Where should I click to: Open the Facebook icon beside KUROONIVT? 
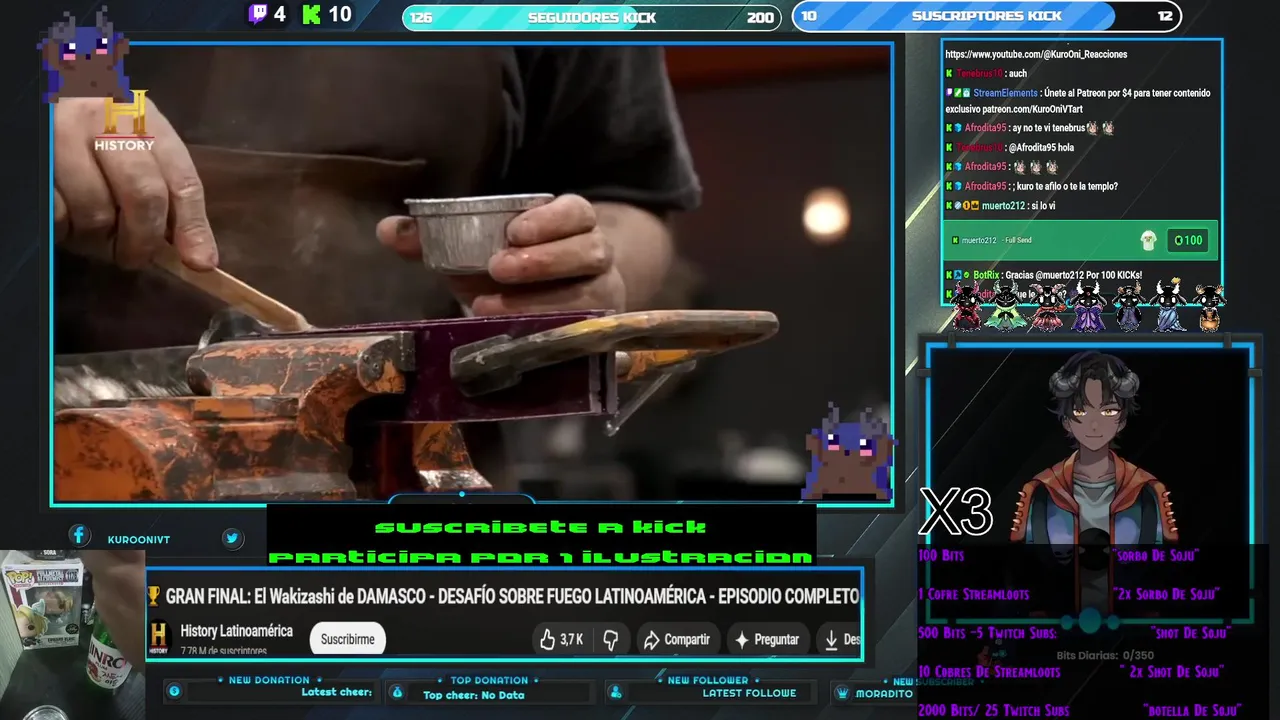pyautogui.click(x=79, y=537)
